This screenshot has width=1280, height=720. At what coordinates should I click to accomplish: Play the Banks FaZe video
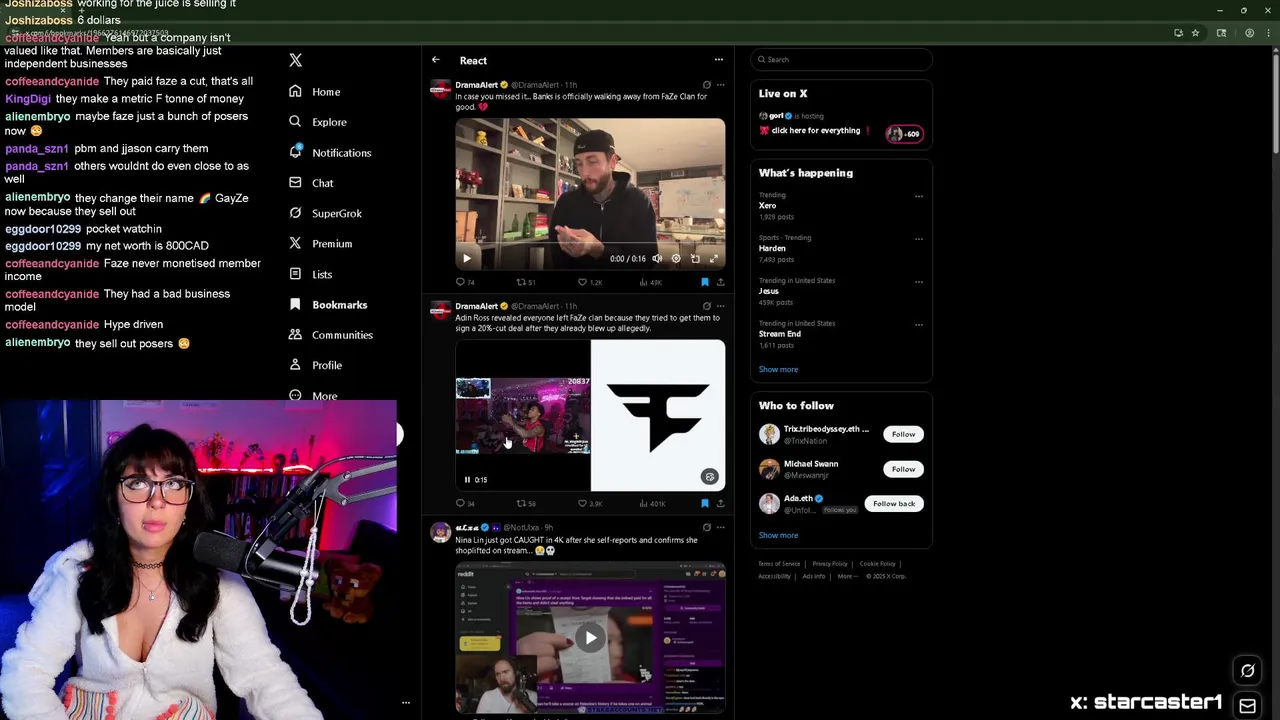[466, 259]
